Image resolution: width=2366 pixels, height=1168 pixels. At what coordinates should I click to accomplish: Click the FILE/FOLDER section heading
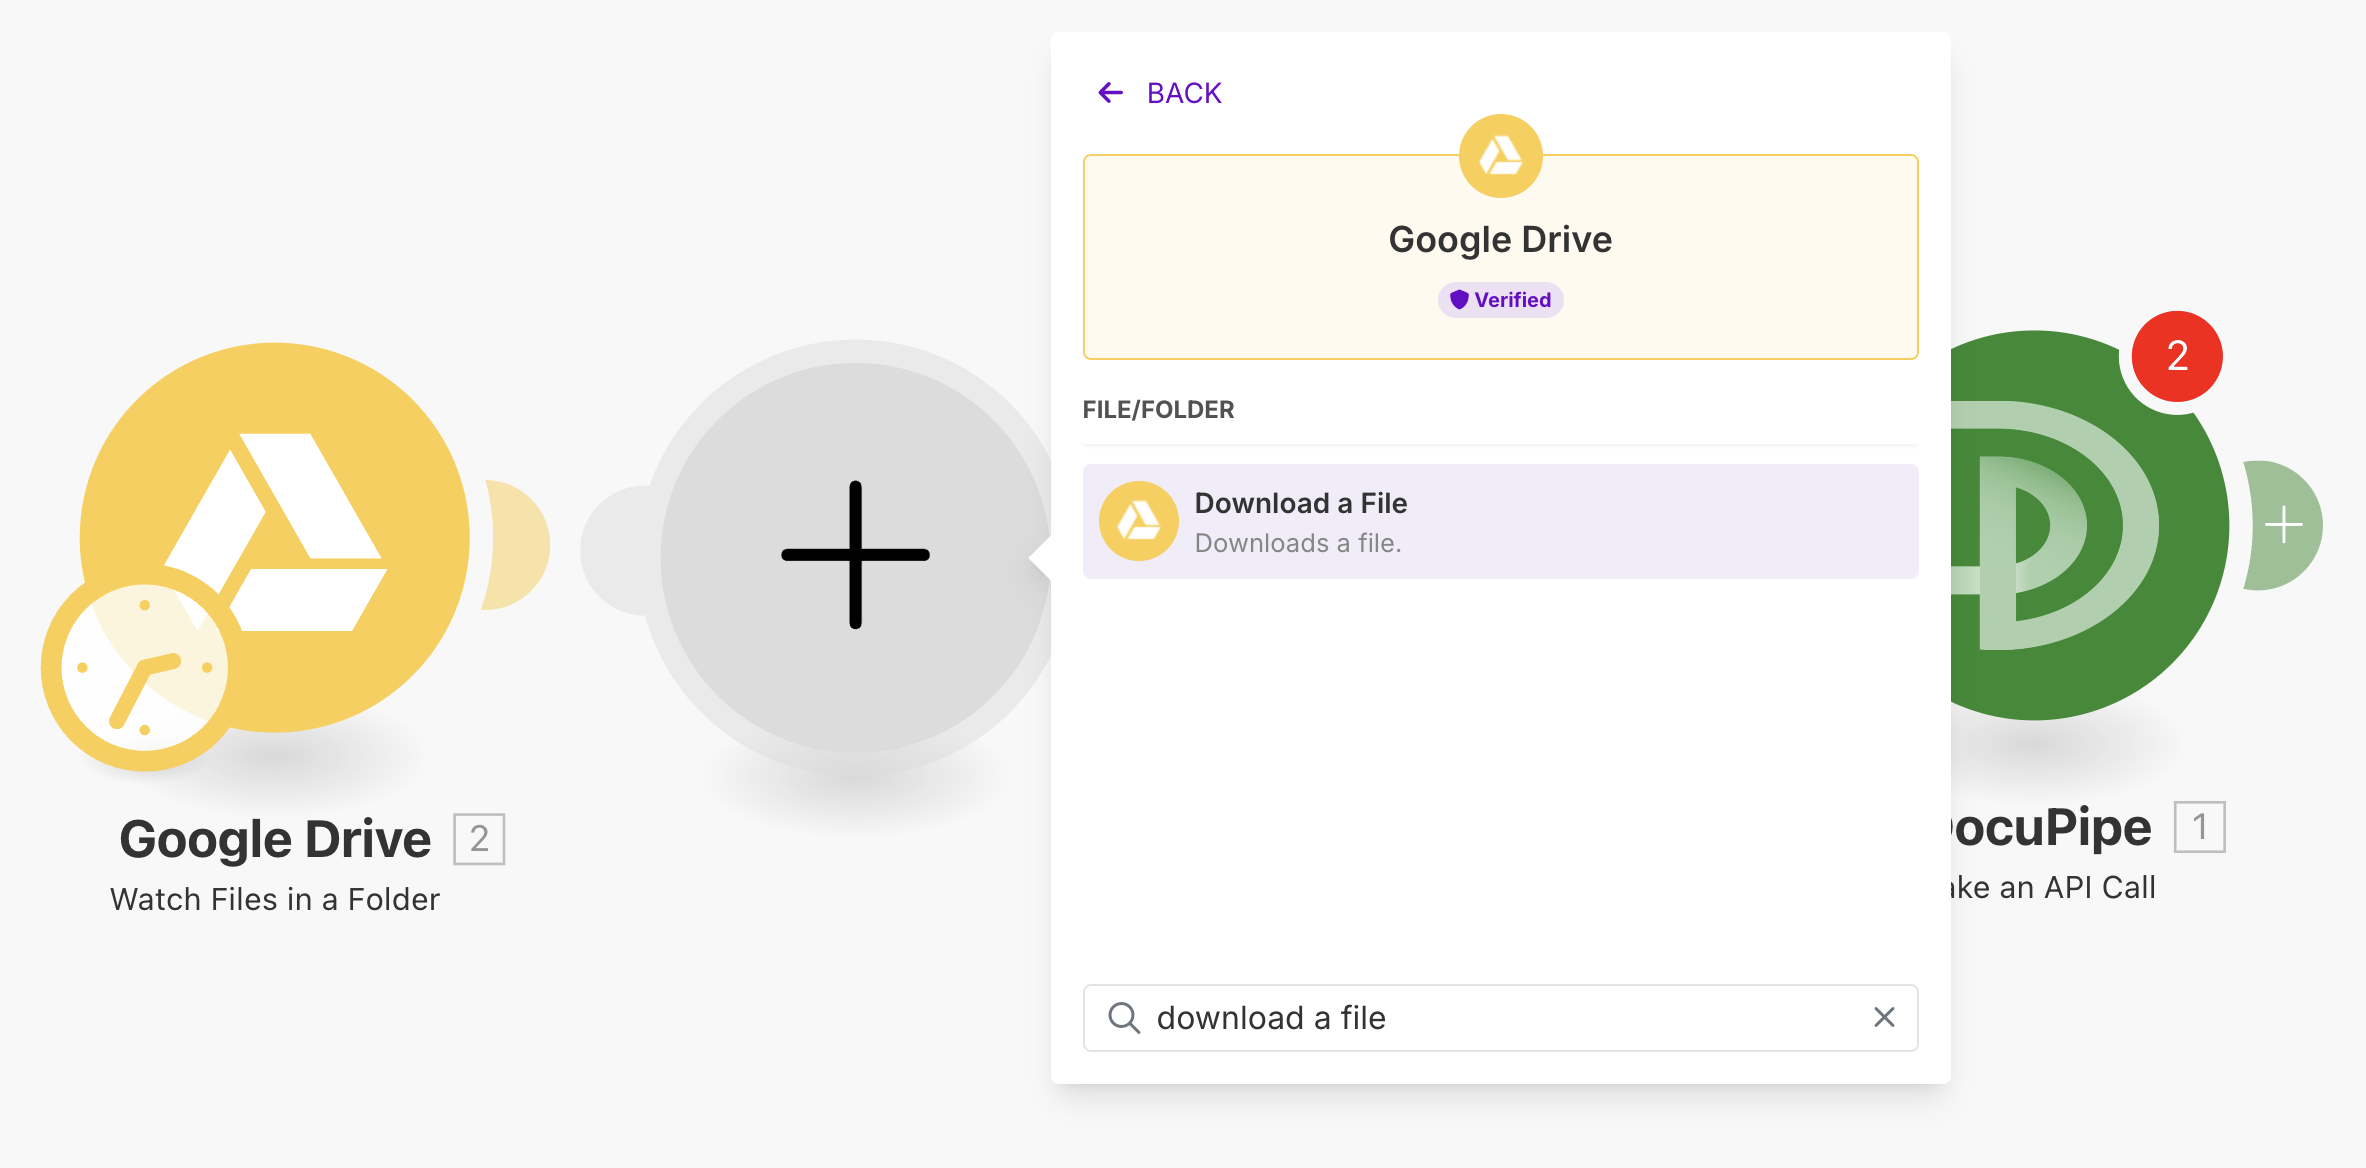[1158, 410]
